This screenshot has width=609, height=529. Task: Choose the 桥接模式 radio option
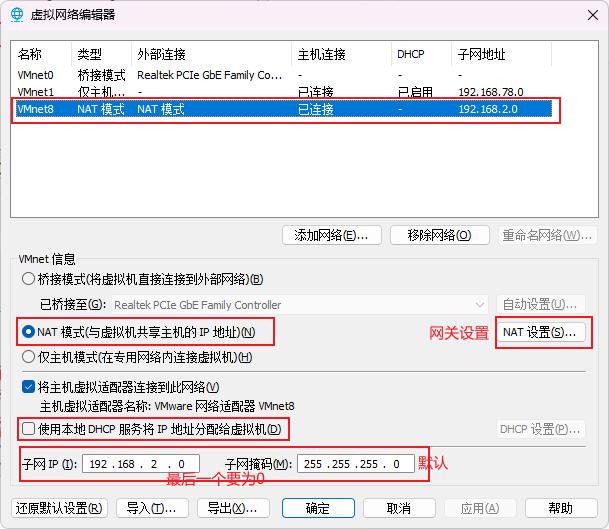pyautogui.click(x=28, y=279)
